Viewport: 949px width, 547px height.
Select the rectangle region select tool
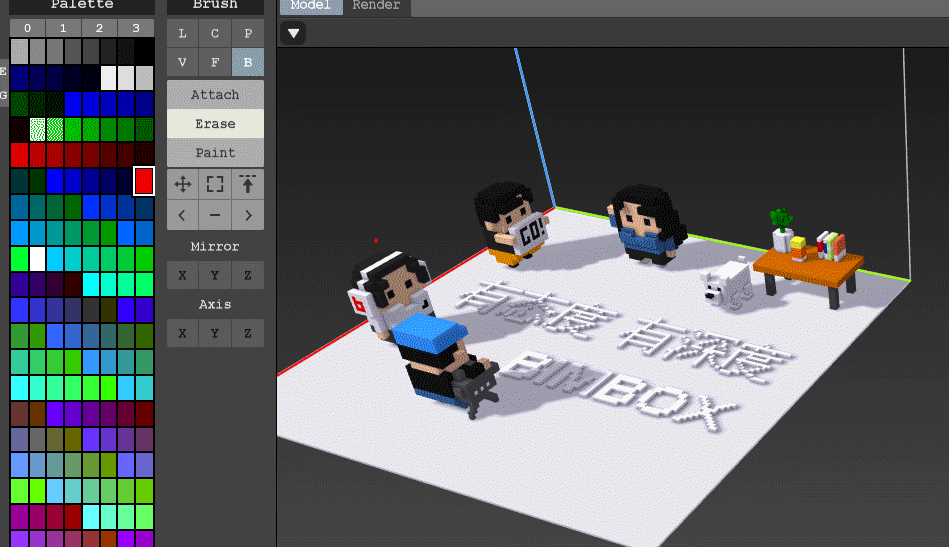[215, 184]
